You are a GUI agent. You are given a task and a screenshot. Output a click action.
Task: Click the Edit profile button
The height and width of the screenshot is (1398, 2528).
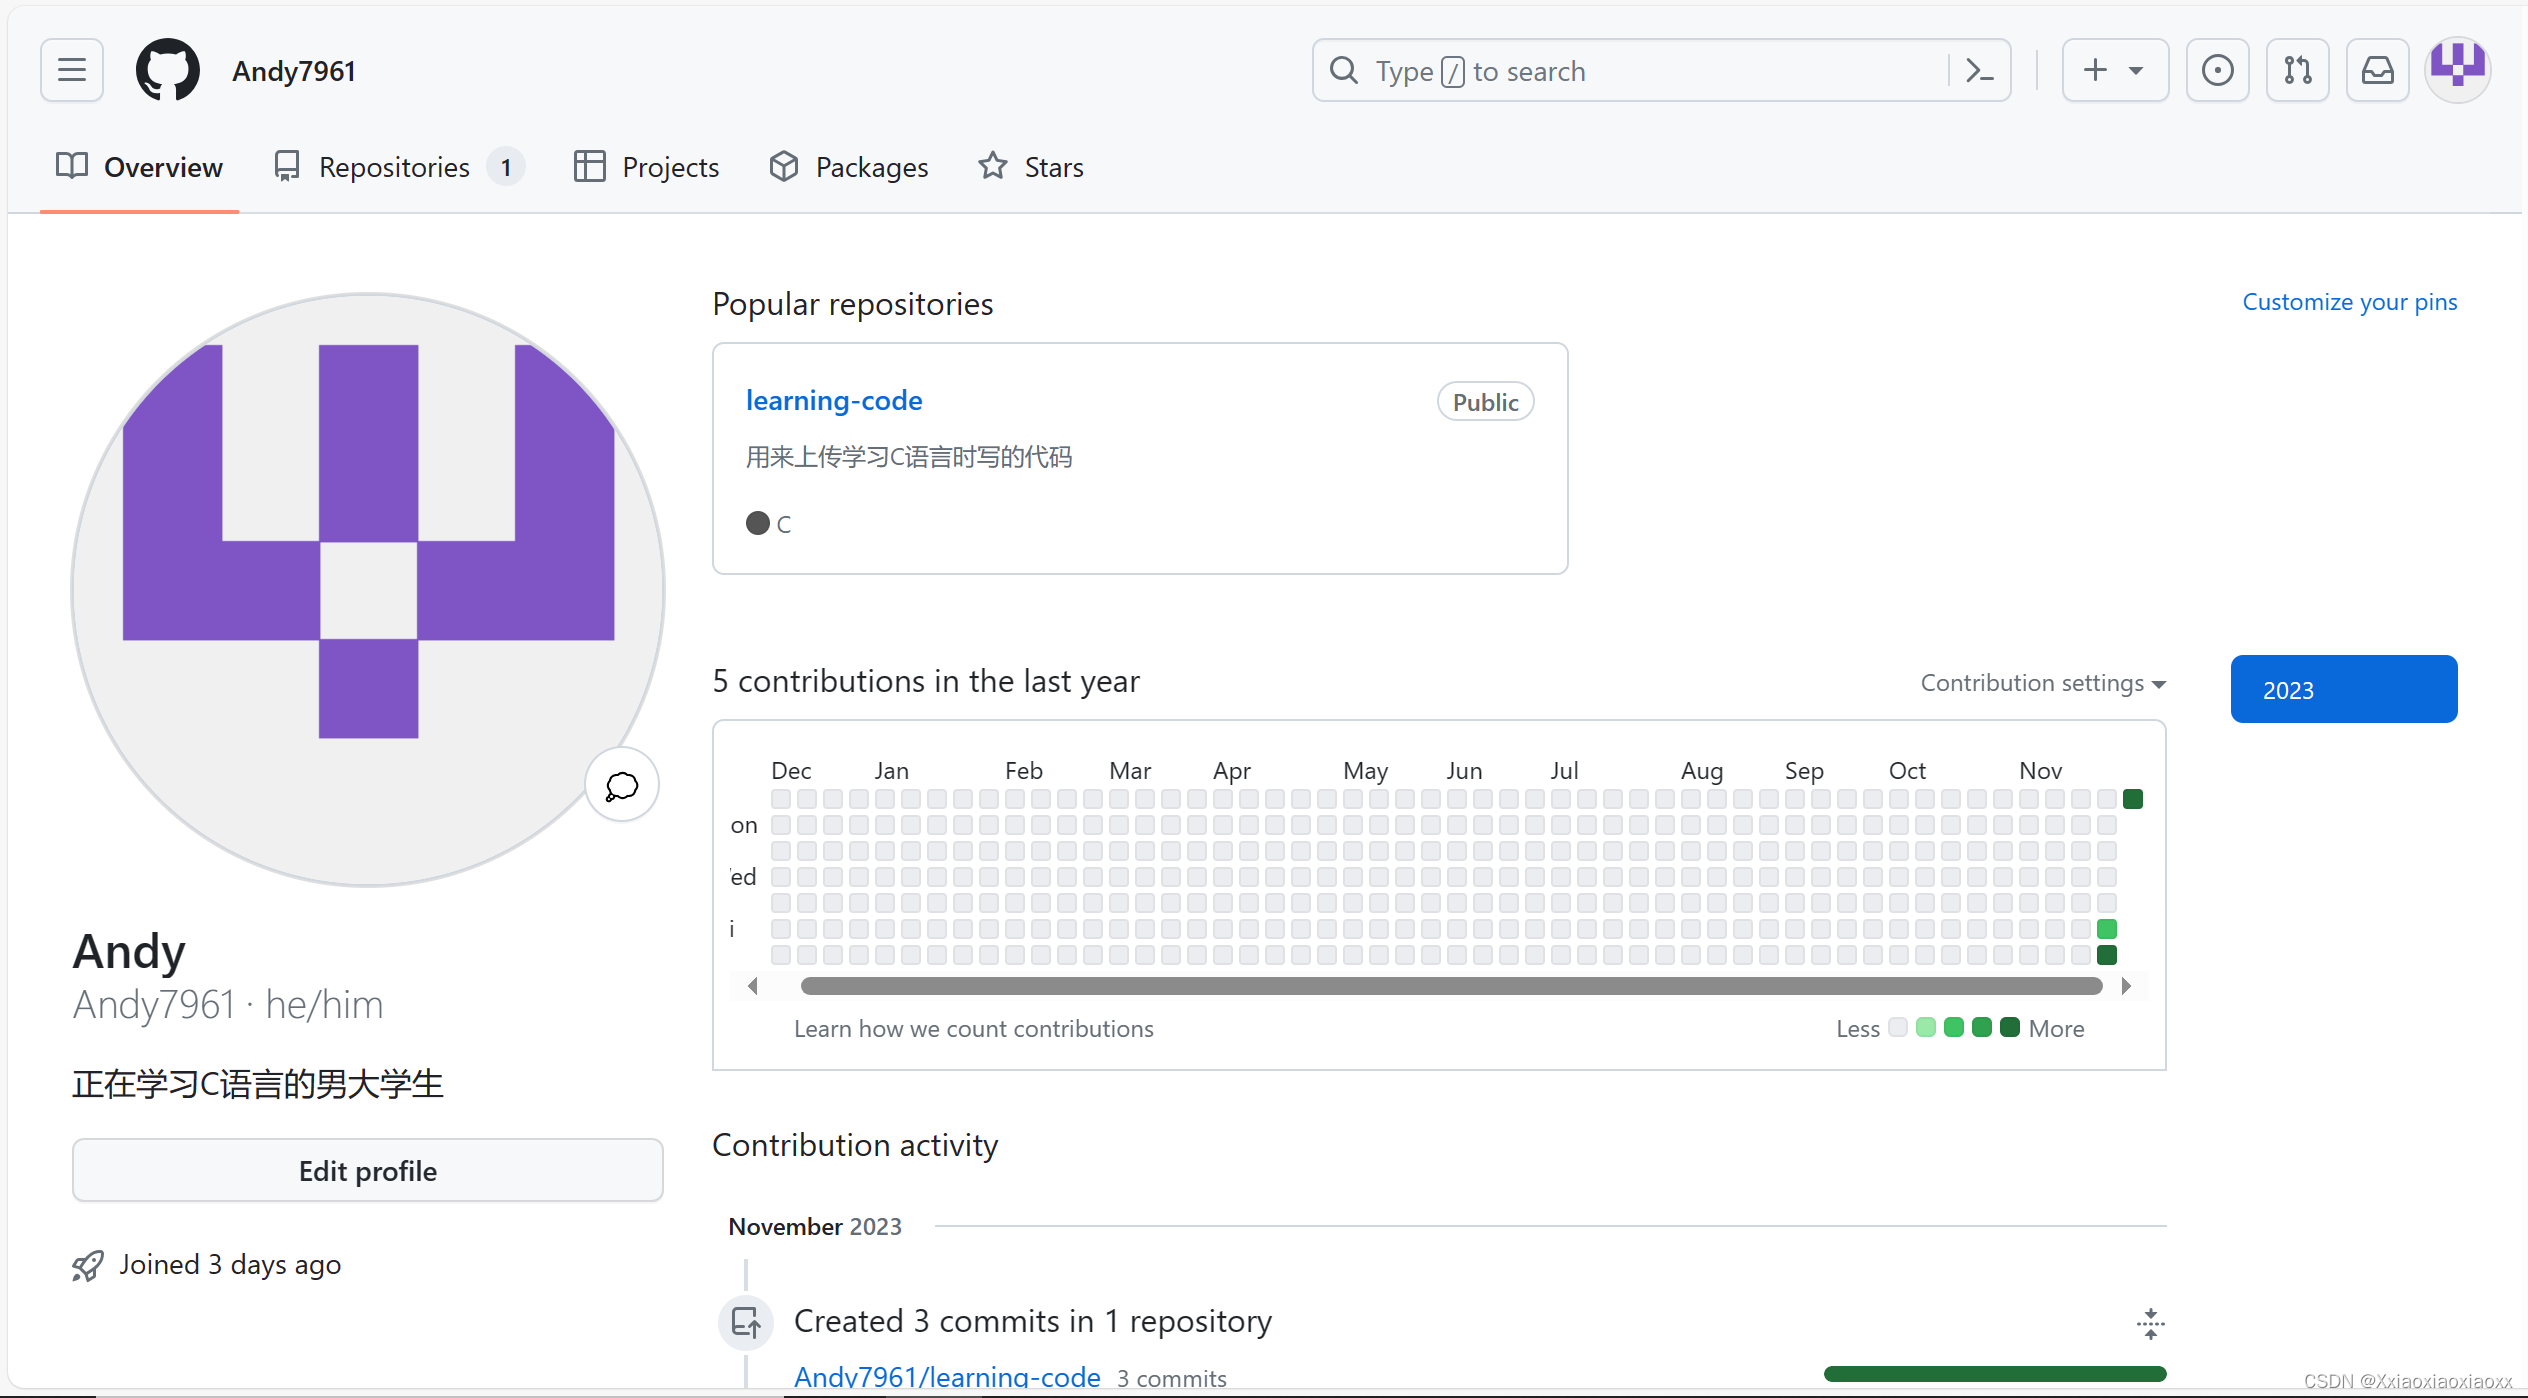[367, 1171]
